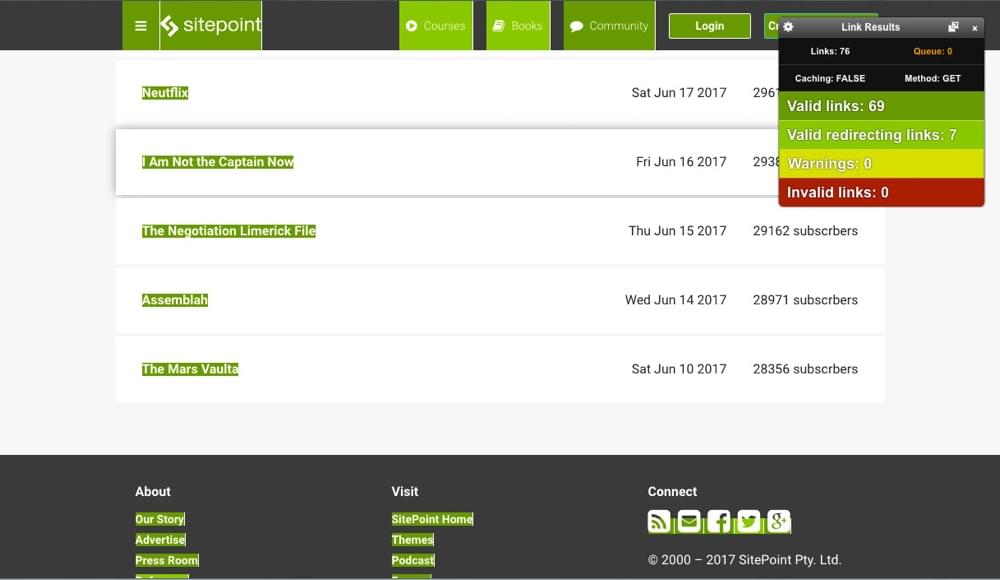Click the 'Wed Jun 14 2017' date
Screen dimensions: 1000x580
pyautogui.click(x=675, y=299)
